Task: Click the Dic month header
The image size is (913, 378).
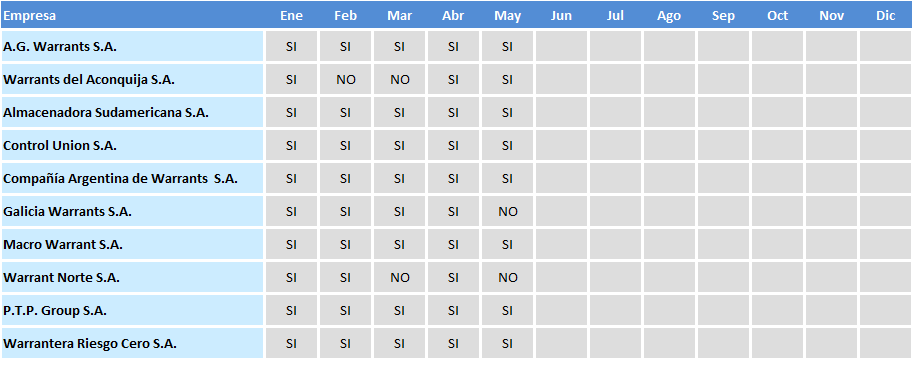Action: 886,16
